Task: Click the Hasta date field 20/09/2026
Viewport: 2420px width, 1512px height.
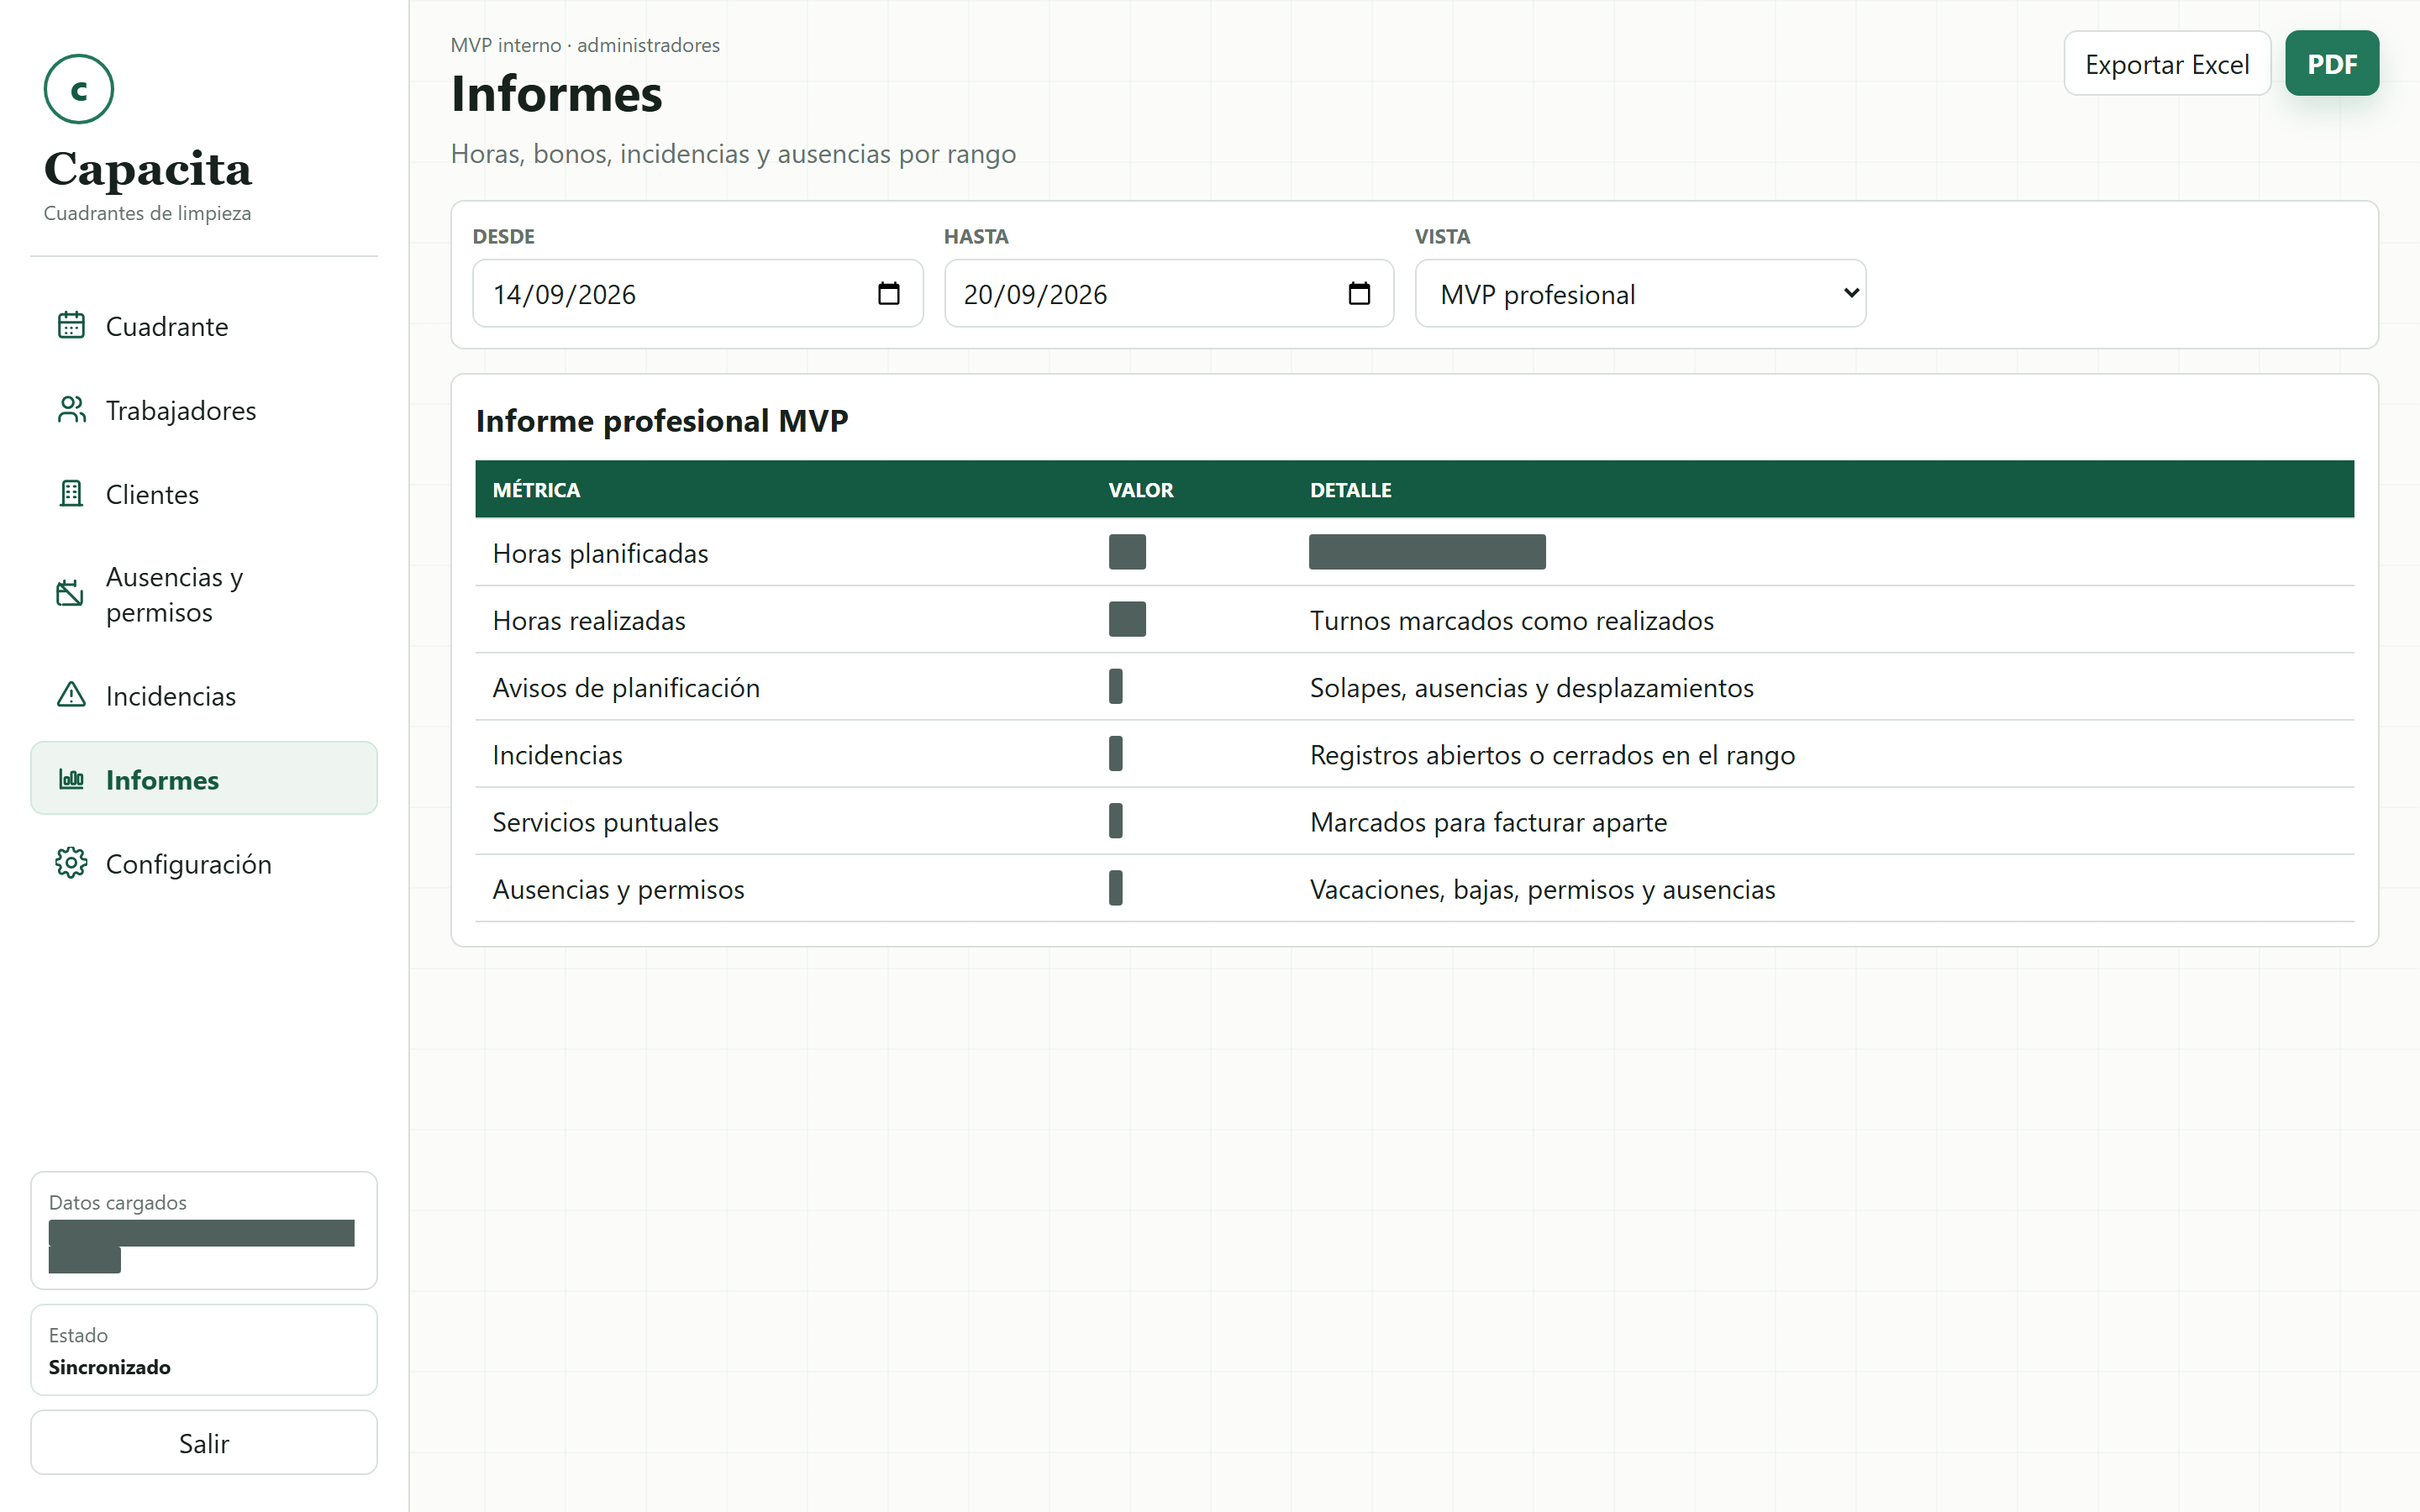Action: (x=1169, y=294)
